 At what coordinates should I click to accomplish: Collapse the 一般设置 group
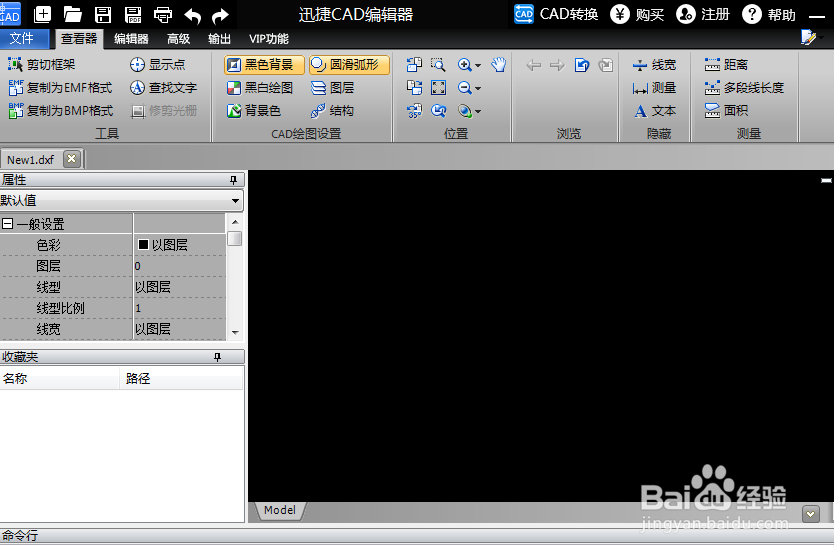pyautogui.click(x=7, y=224)
